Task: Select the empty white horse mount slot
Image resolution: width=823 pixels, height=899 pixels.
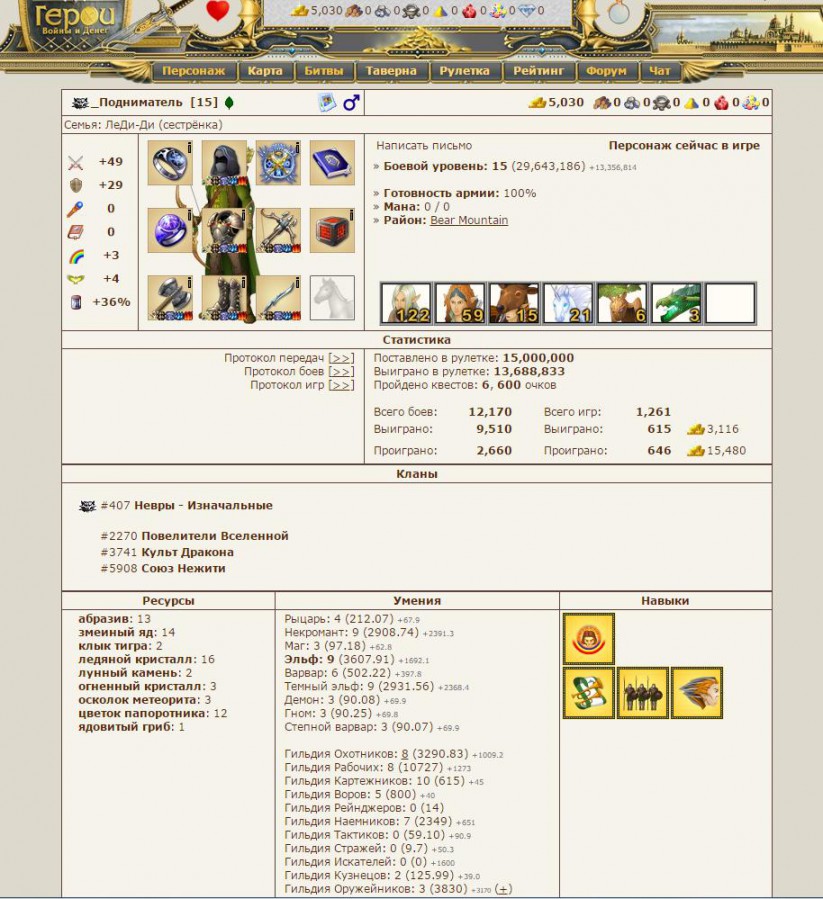Action: 332,298
